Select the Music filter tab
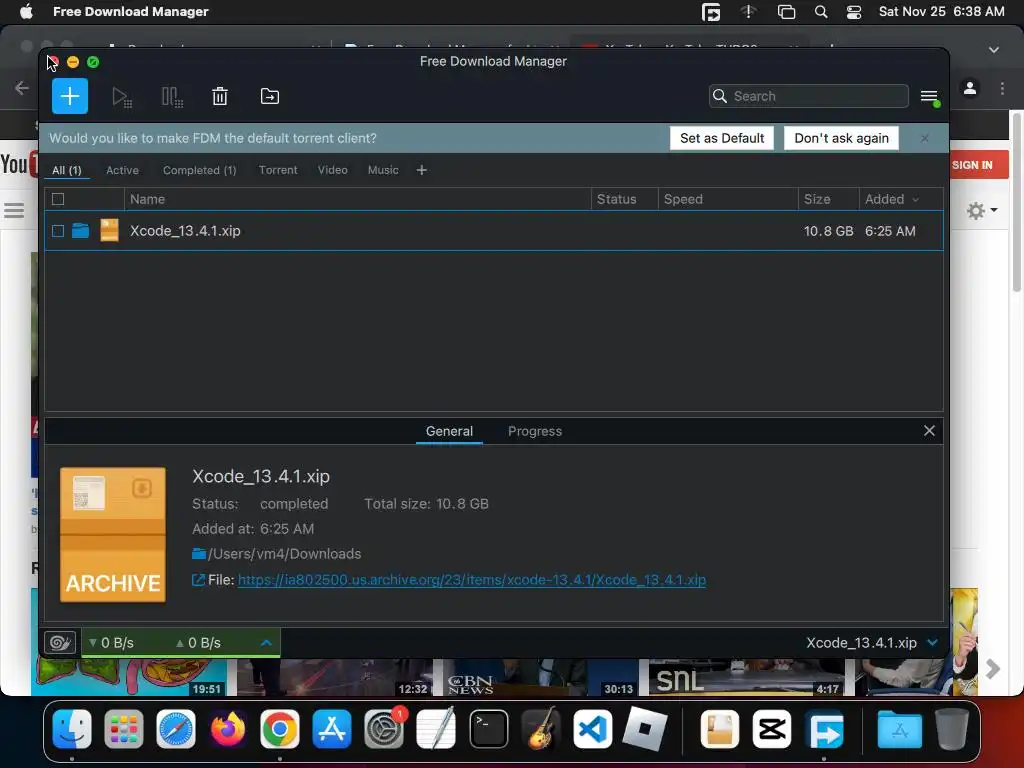This screenshot has width=1024, height=768. click(383, 170)
